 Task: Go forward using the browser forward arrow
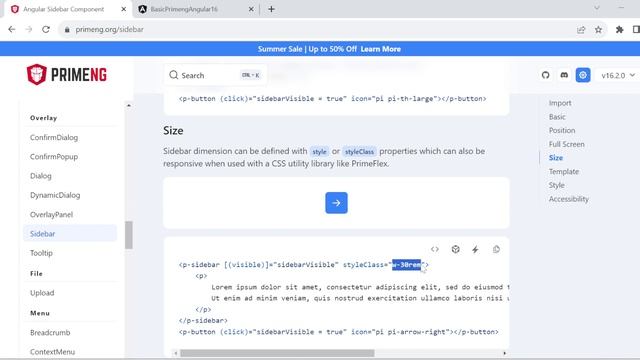click(x=29, y=29)
